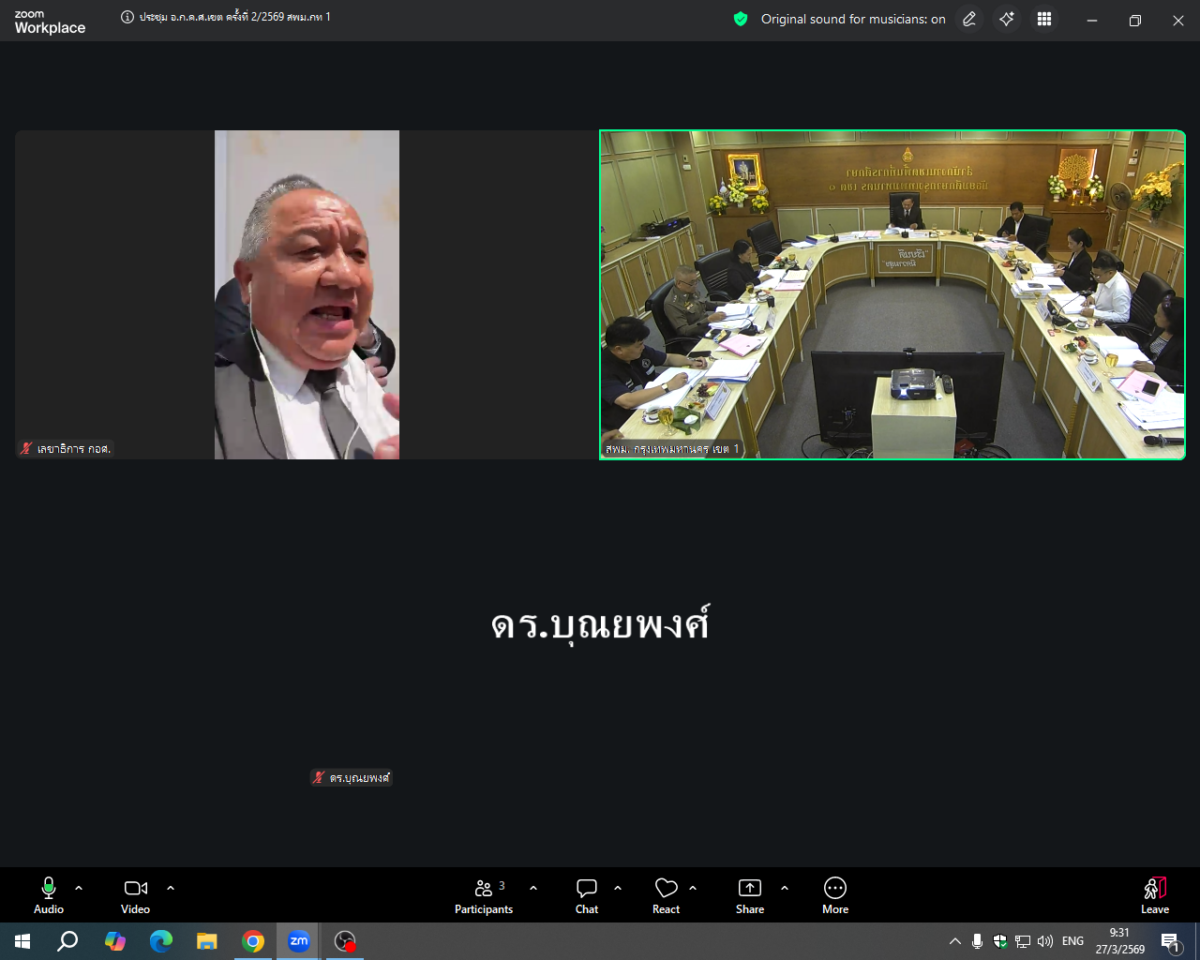Click the meeting info icon beside title

(x=127, y=17)
